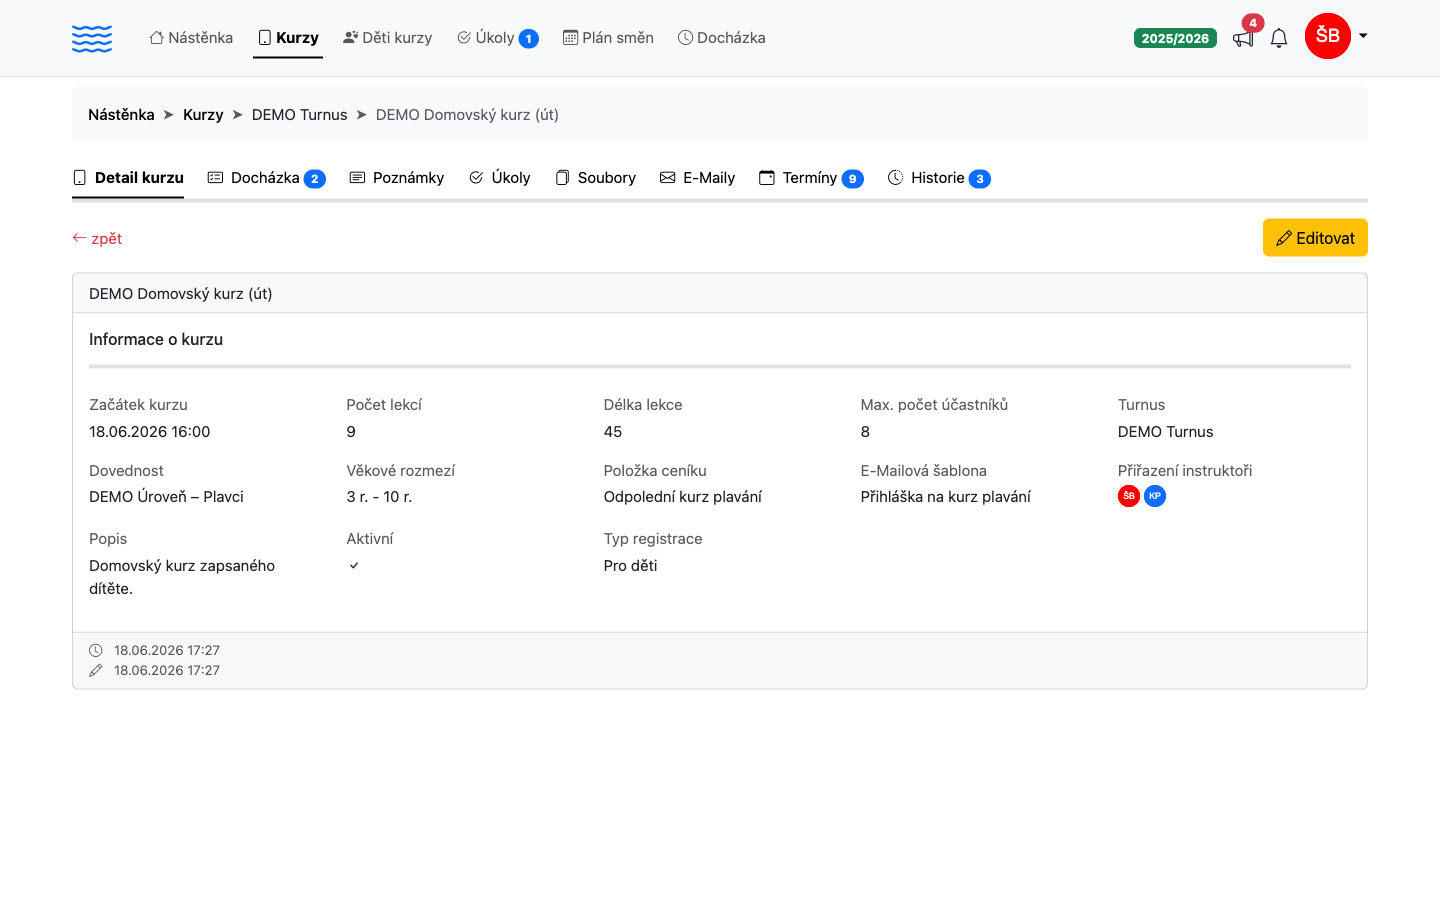This screenshot has height=900, width=1440.
Task: Open the megaphone announcements icon
Action: [x=1243, y=39]
